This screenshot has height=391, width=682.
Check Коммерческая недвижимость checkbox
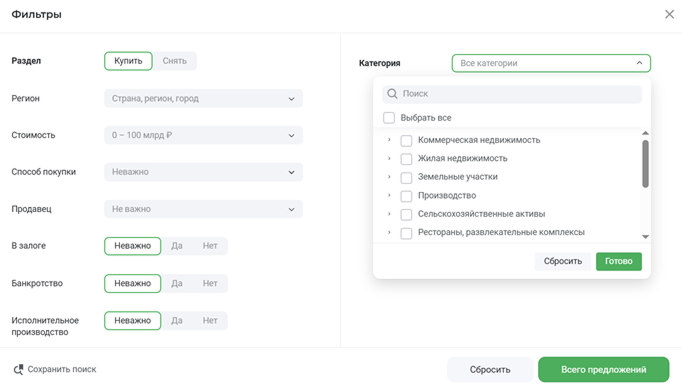tap(406, 140)
